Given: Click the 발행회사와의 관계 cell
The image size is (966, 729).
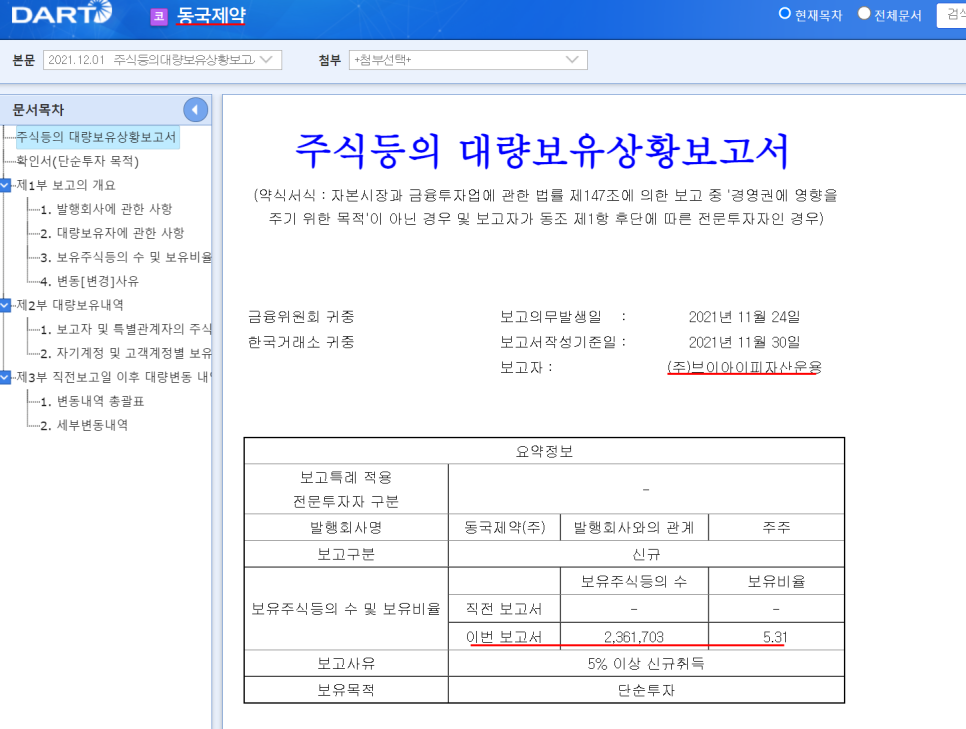Looking at the screenshot, I should tap(634, 527).
